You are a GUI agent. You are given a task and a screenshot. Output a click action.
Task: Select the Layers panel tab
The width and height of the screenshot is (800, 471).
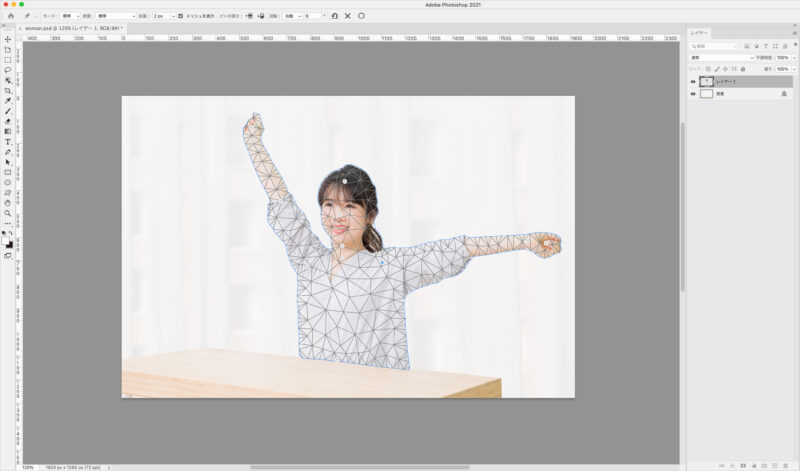pyautogui.click(x=698, y=33)
